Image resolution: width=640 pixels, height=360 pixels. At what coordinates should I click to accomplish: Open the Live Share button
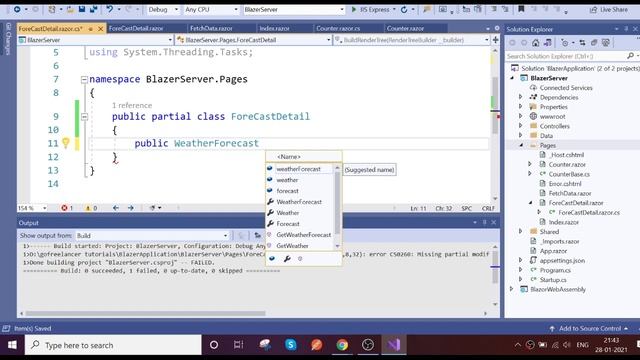609,9
